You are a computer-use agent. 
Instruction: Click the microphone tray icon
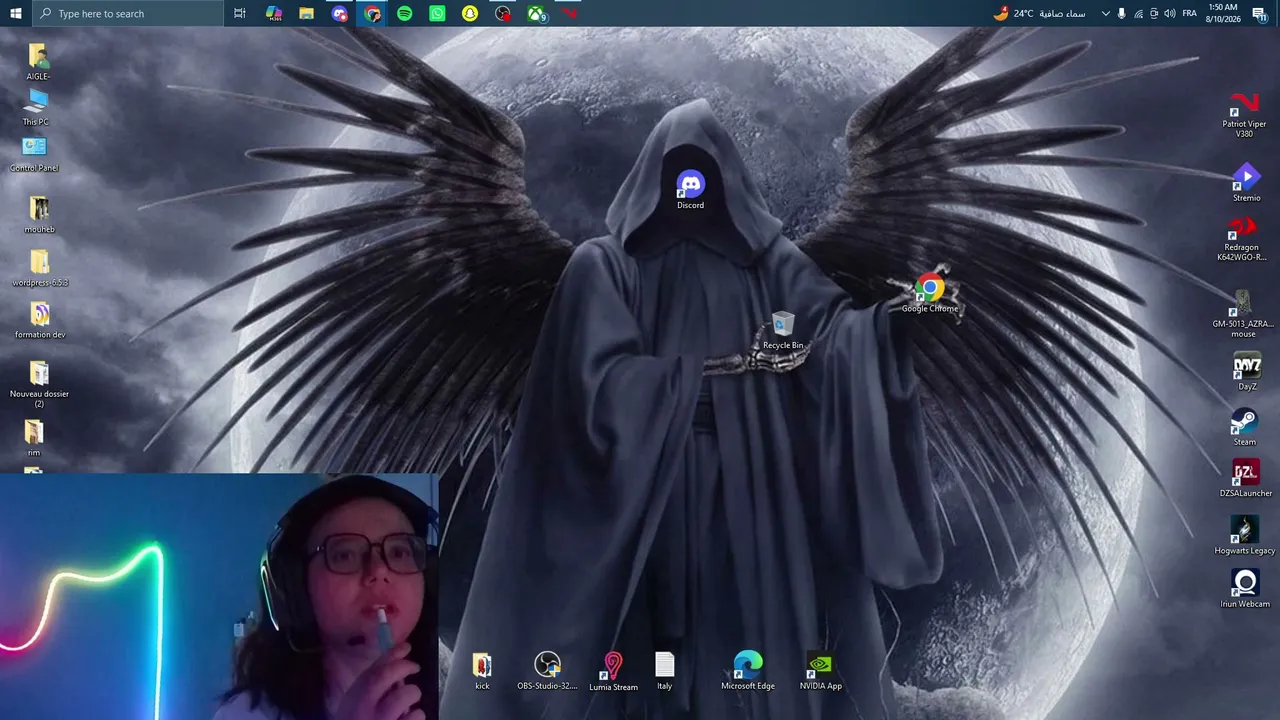click(1121, 13)
